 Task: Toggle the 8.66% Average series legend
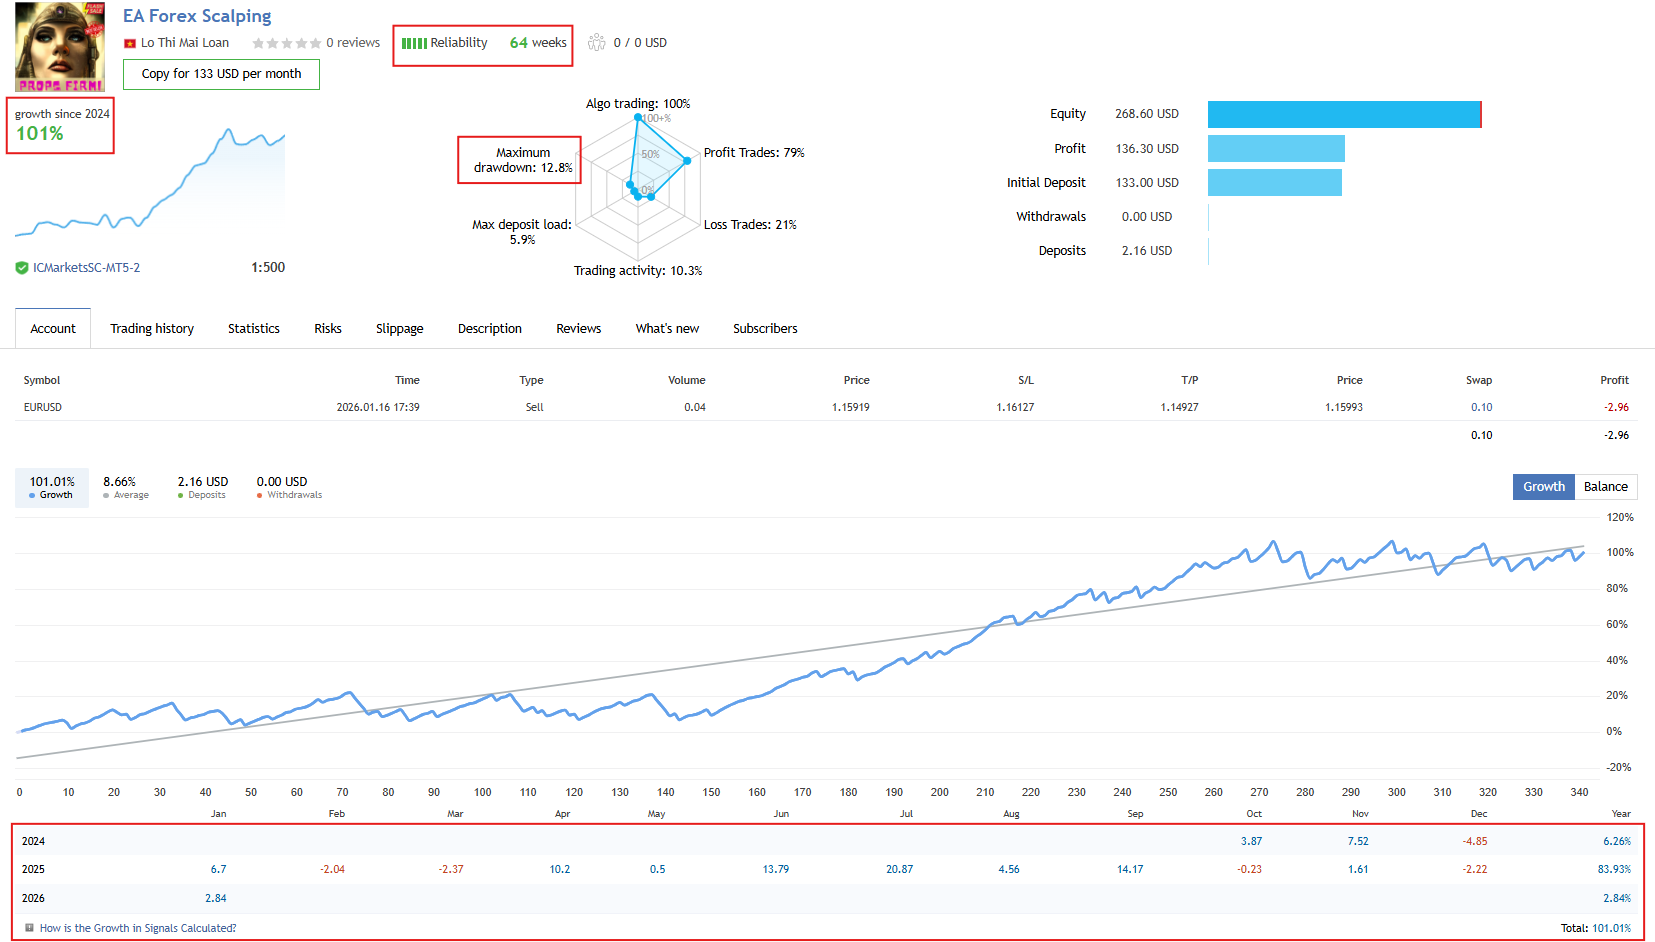[126, 487]
